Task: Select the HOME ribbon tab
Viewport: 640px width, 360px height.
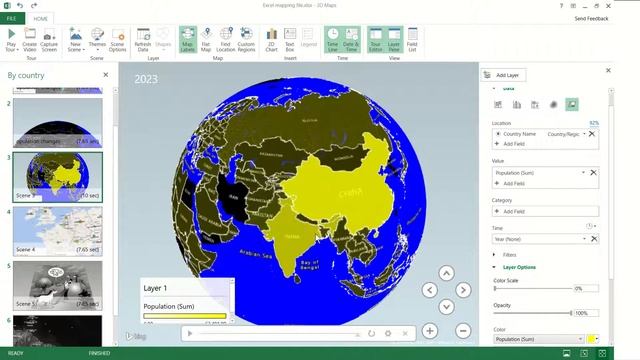Action: point(40,19)
